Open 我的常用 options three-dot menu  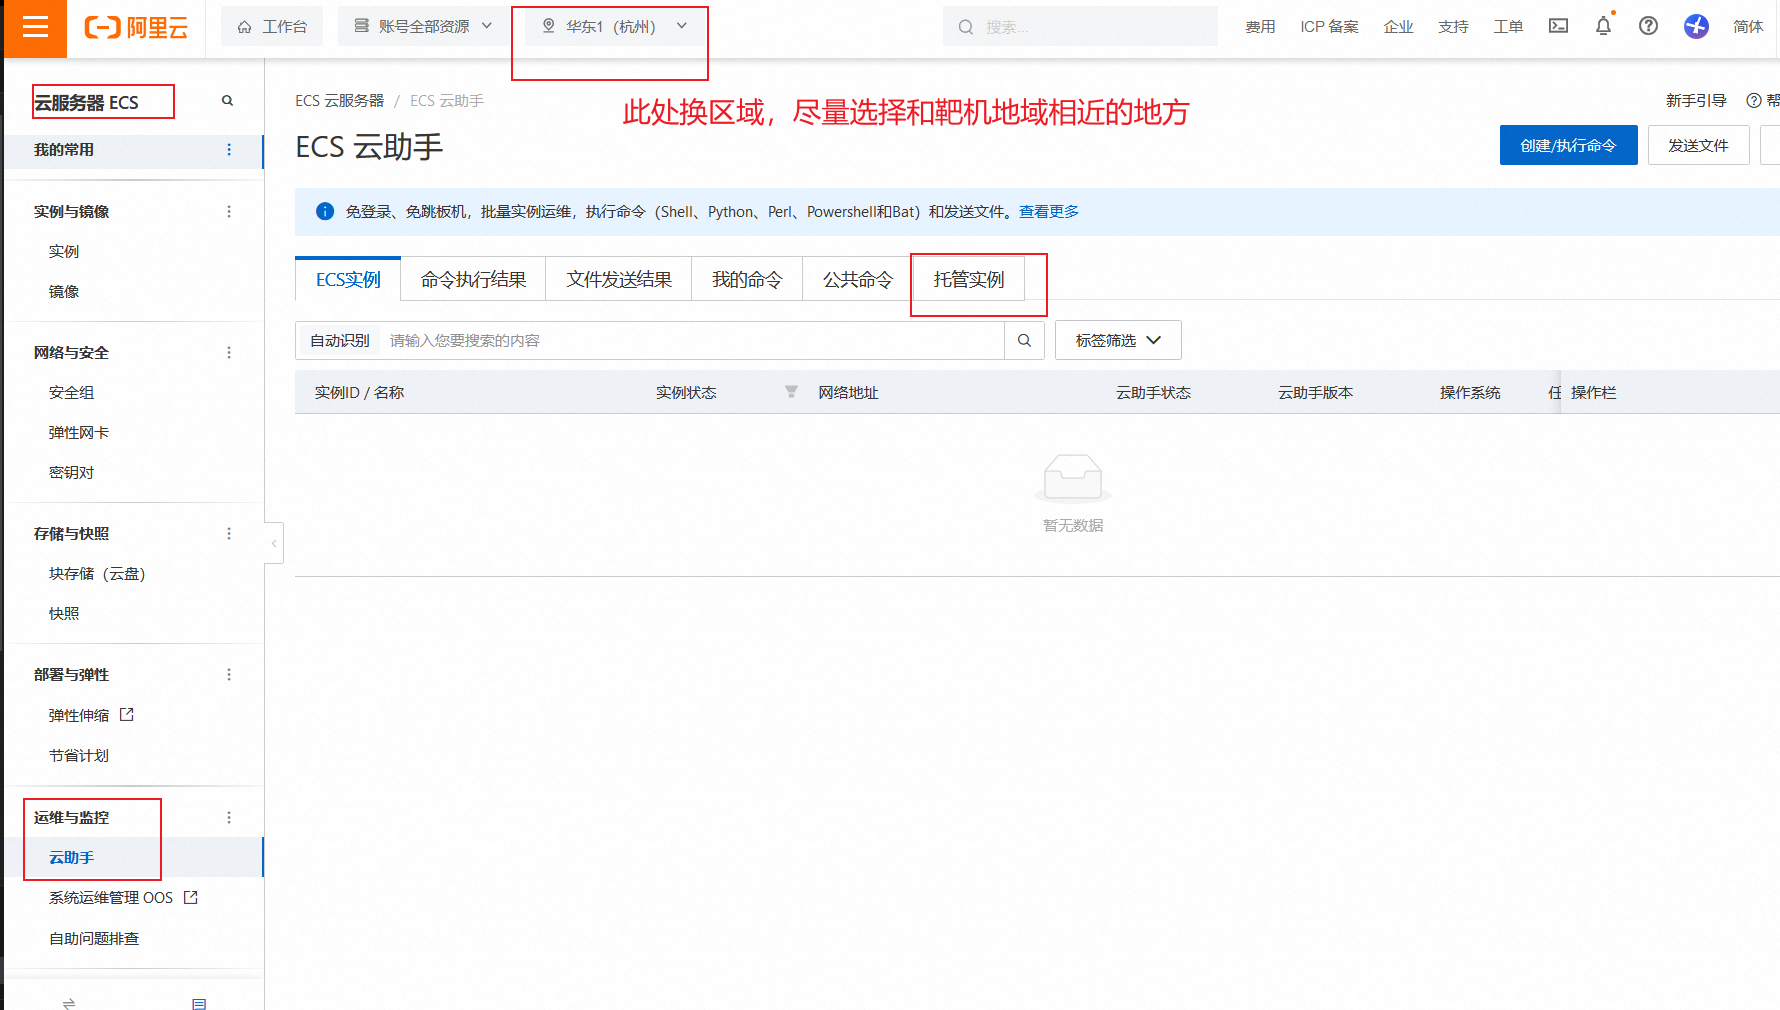pos(229,150)
